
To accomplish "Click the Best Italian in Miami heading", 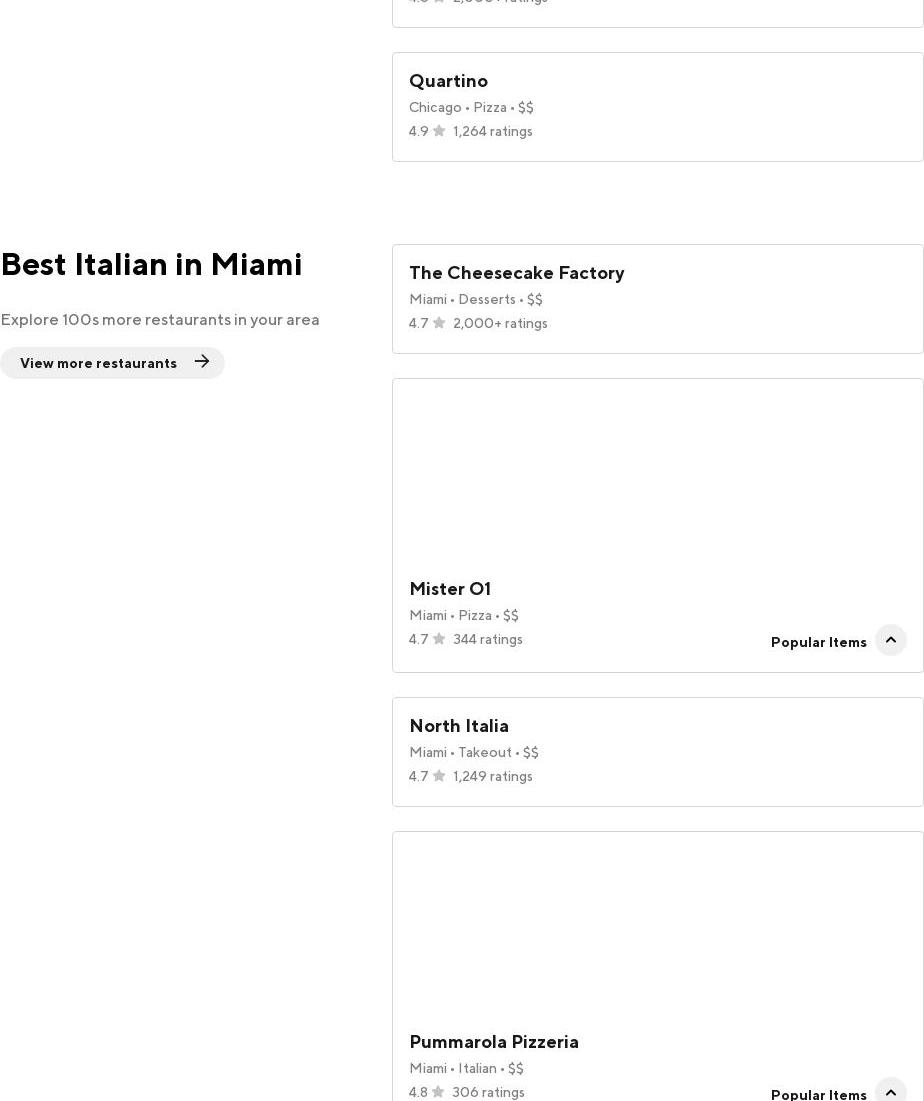I will [x=151, y=264].
